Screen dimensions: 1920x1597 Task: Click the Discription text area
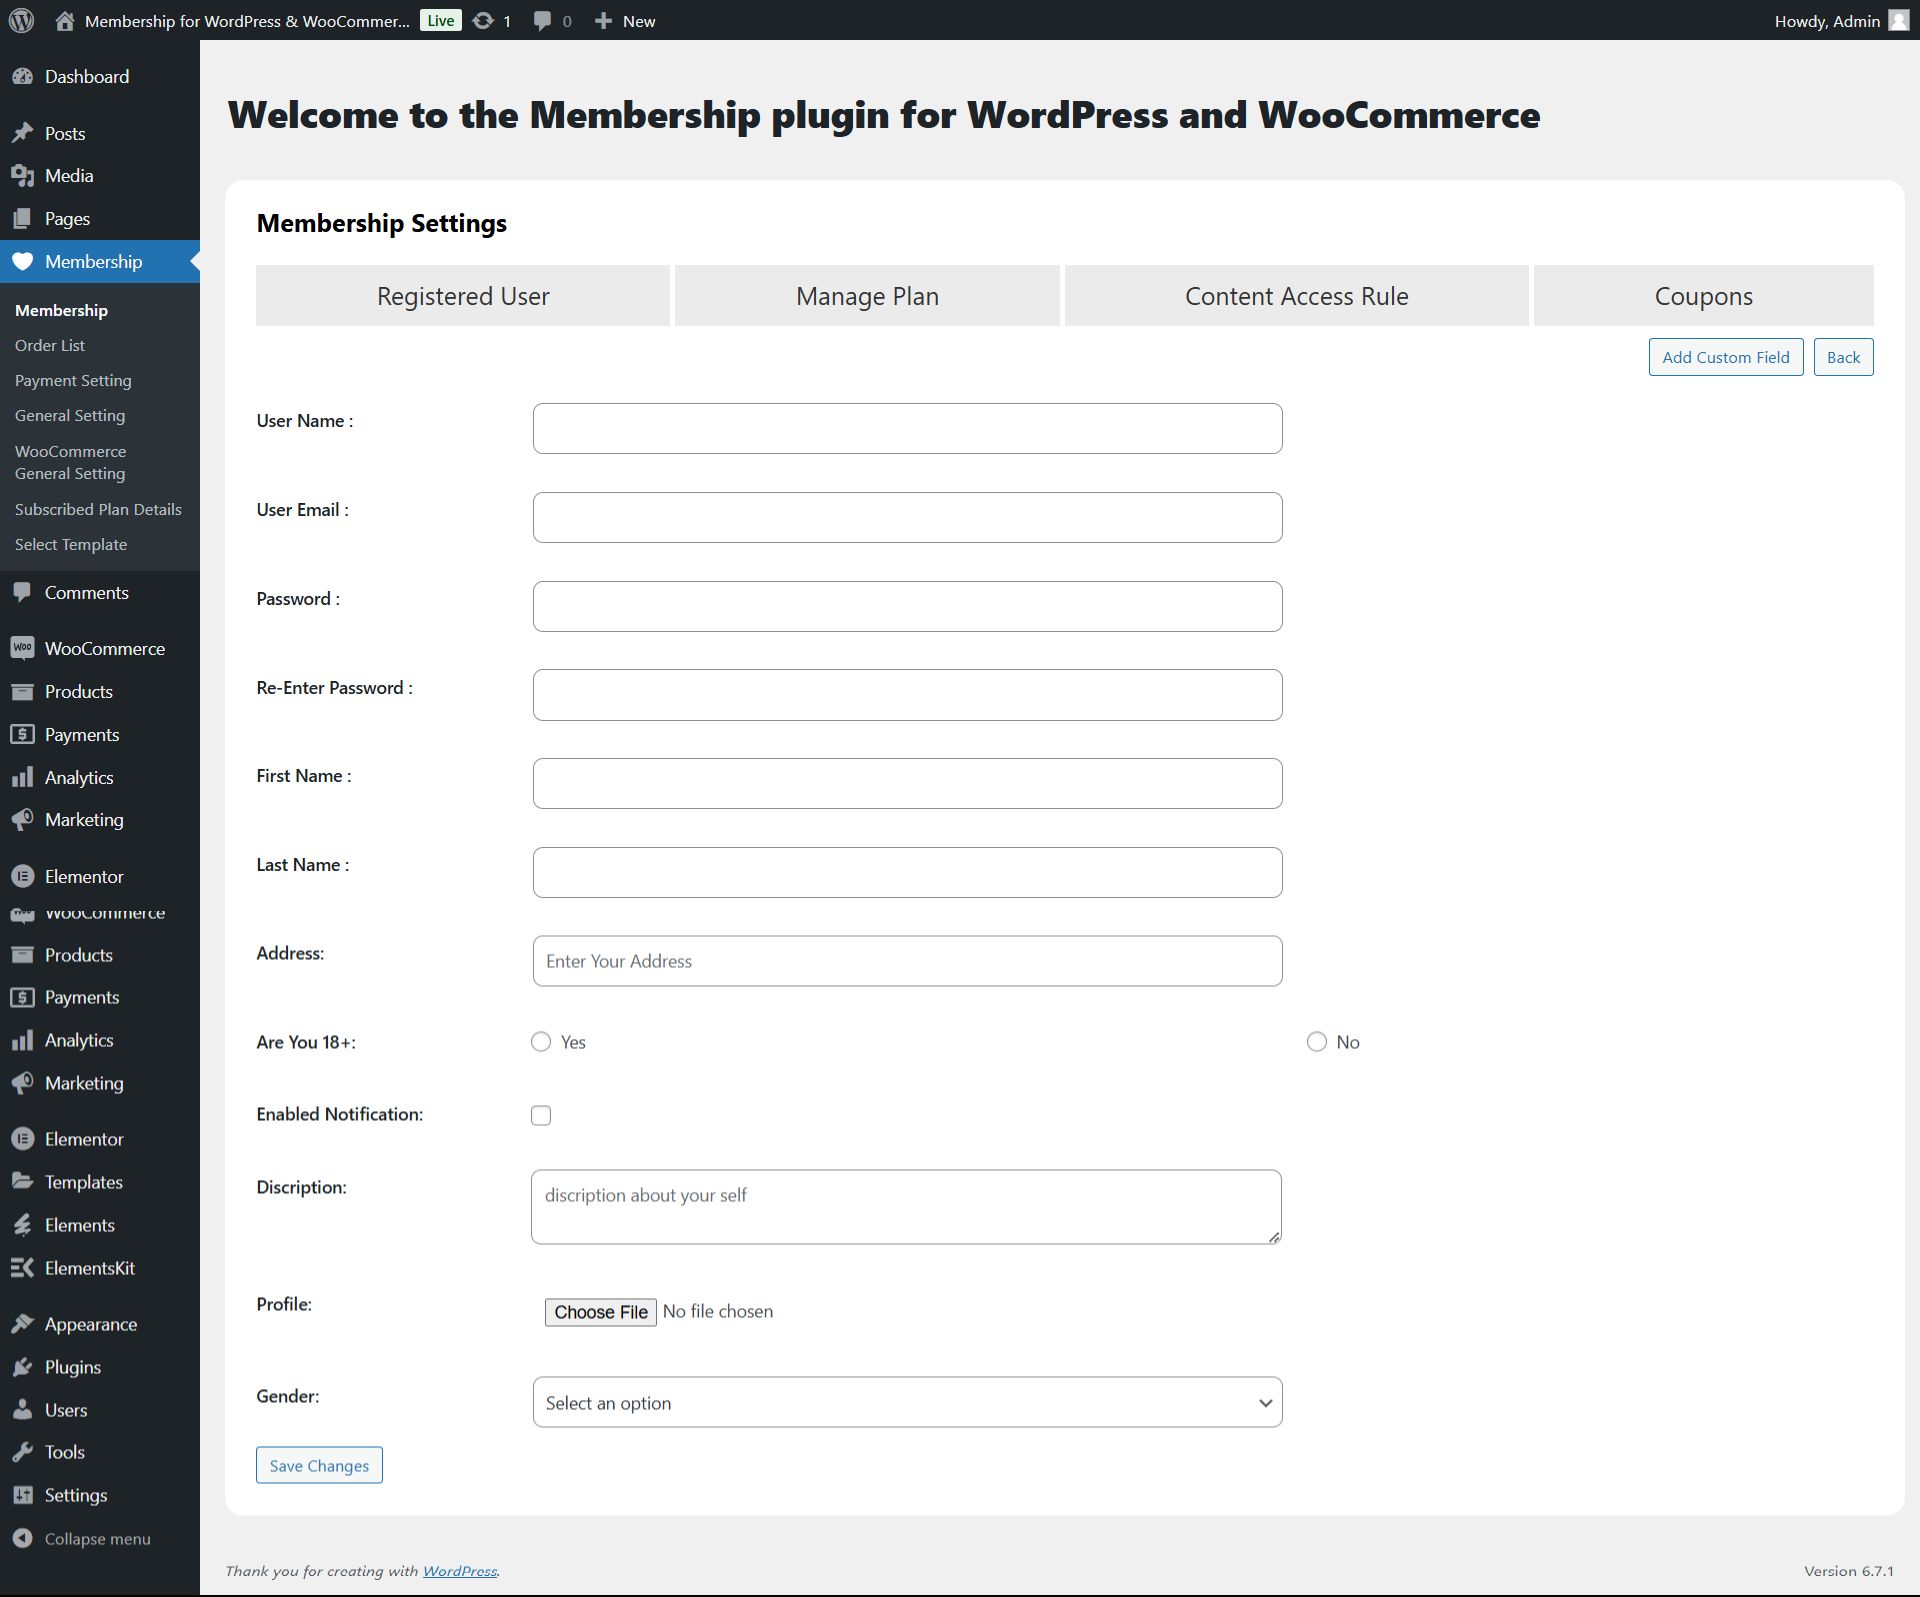point(906,1207)
